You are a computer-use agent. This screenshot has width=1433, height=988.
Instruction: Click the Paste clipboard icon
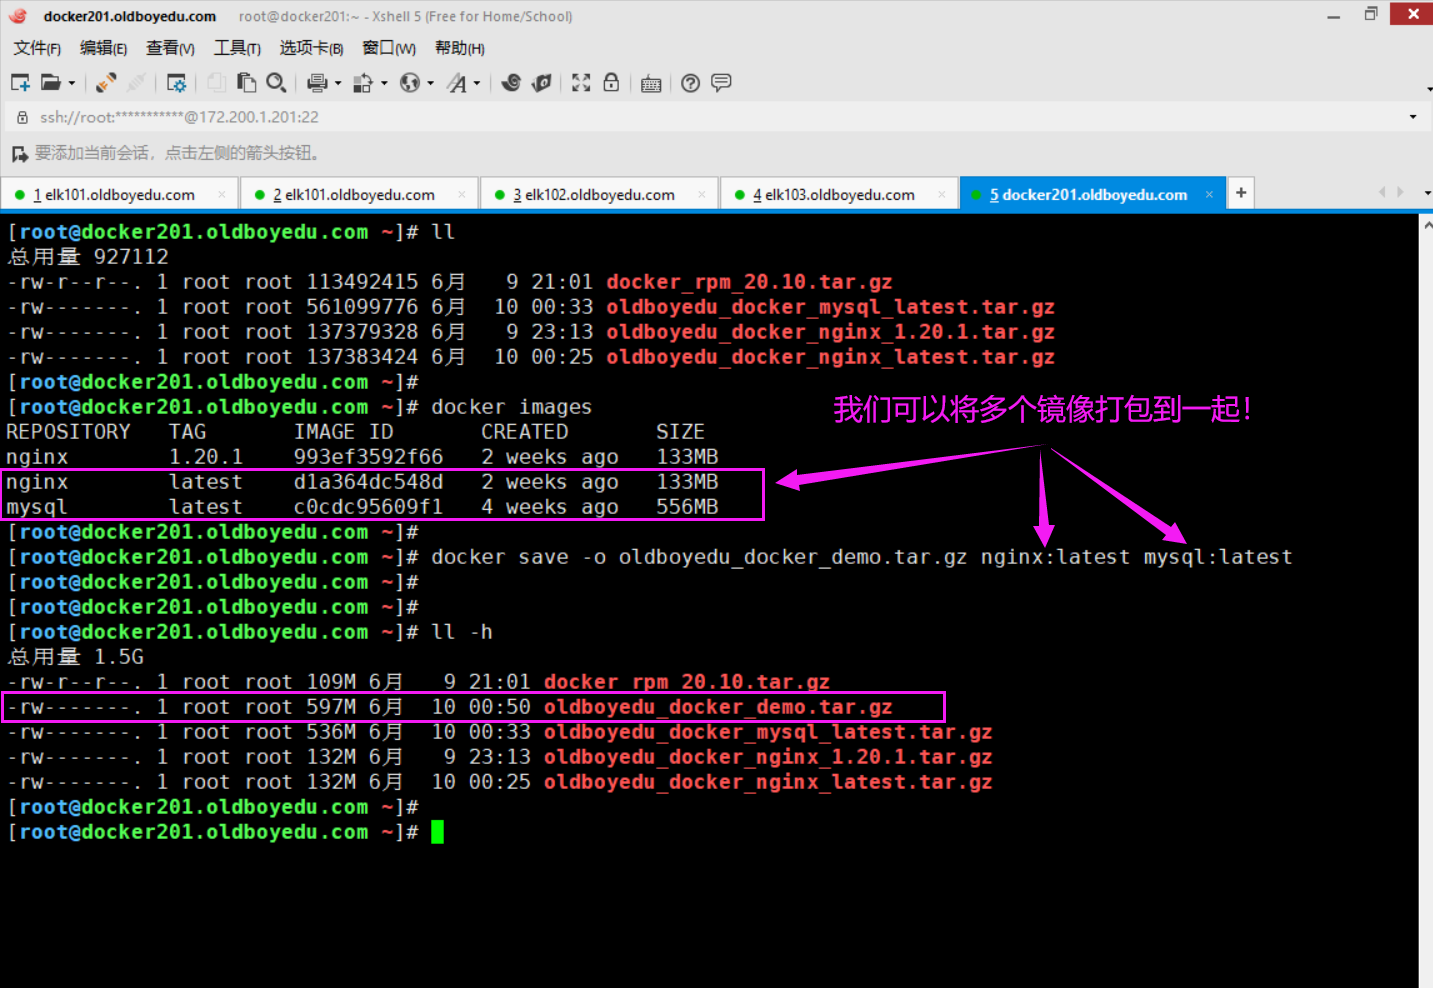pyautogui.click(x=246, y=83)
